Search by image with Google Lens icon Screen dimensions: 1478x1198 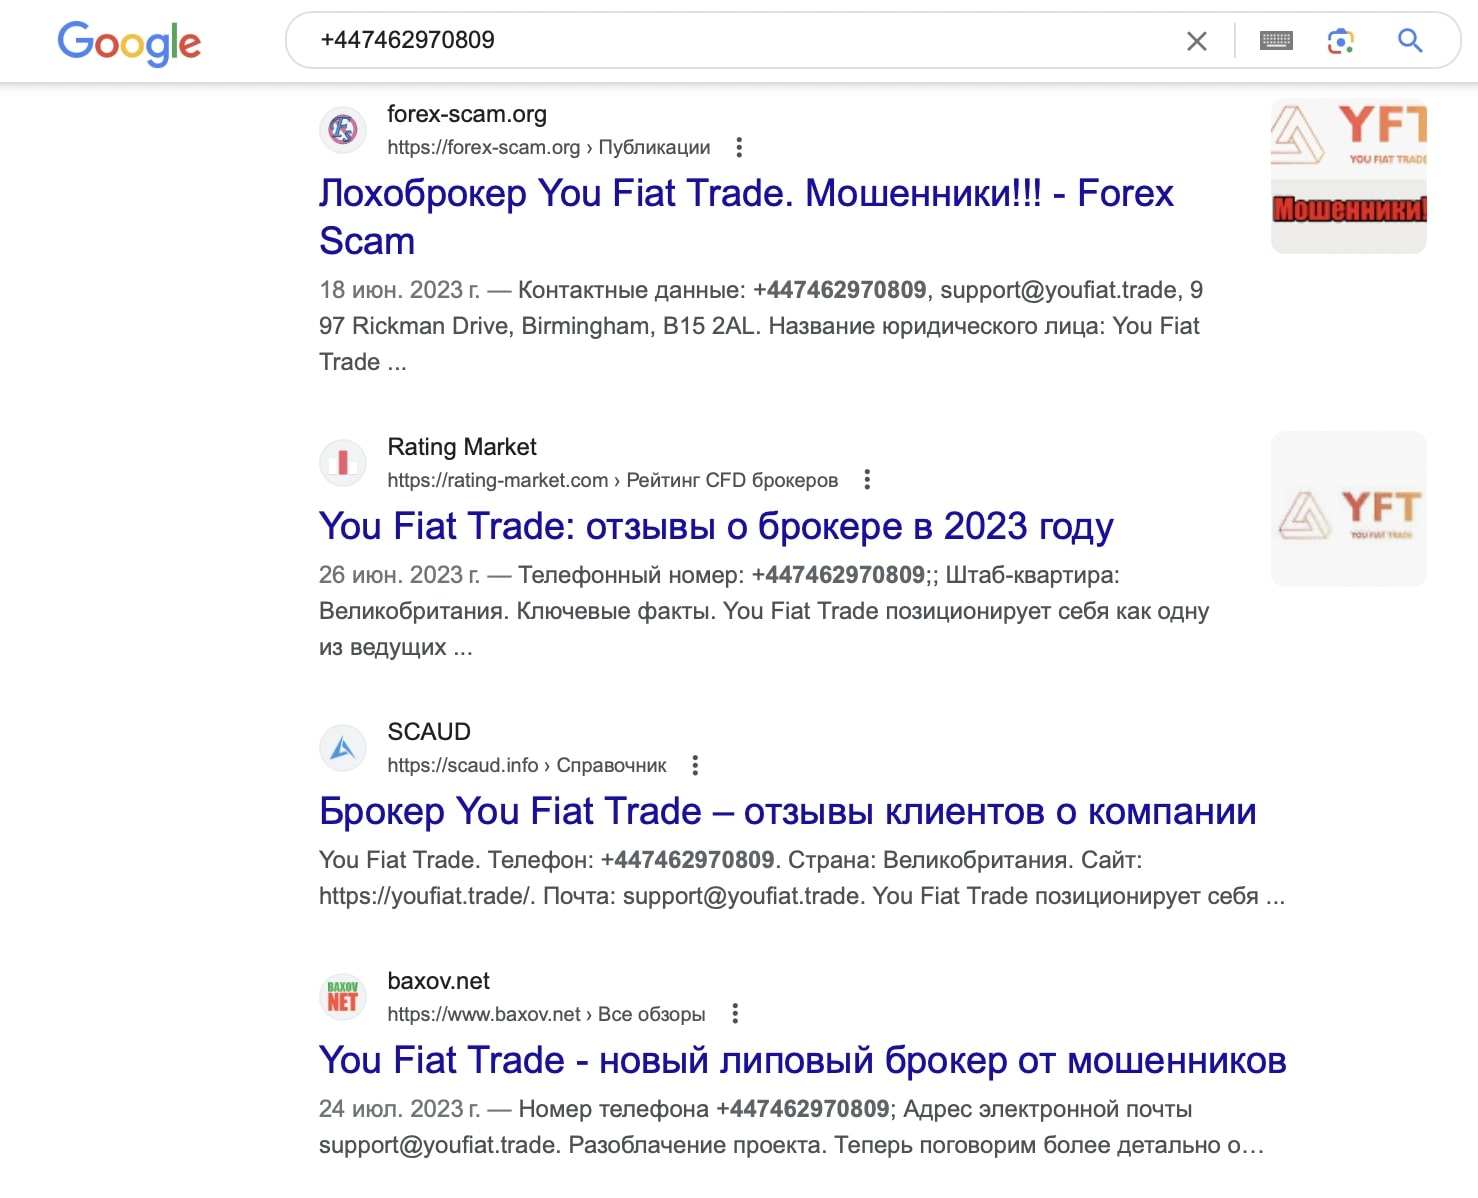coord(1341,41)
